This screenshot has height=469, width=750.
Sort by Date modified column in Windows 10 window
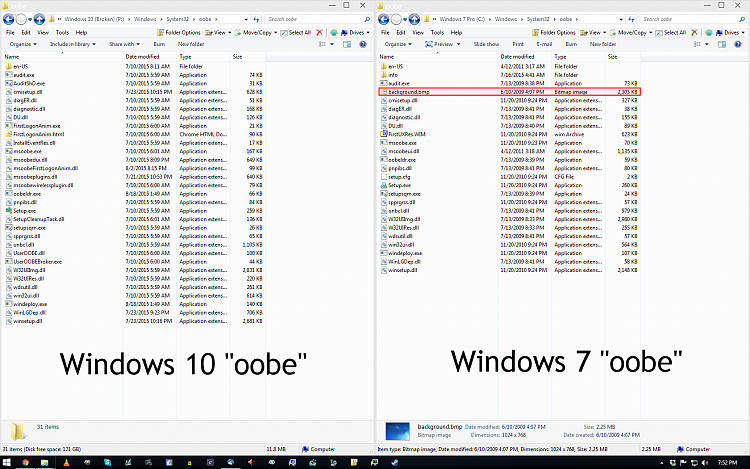(142, 56)
